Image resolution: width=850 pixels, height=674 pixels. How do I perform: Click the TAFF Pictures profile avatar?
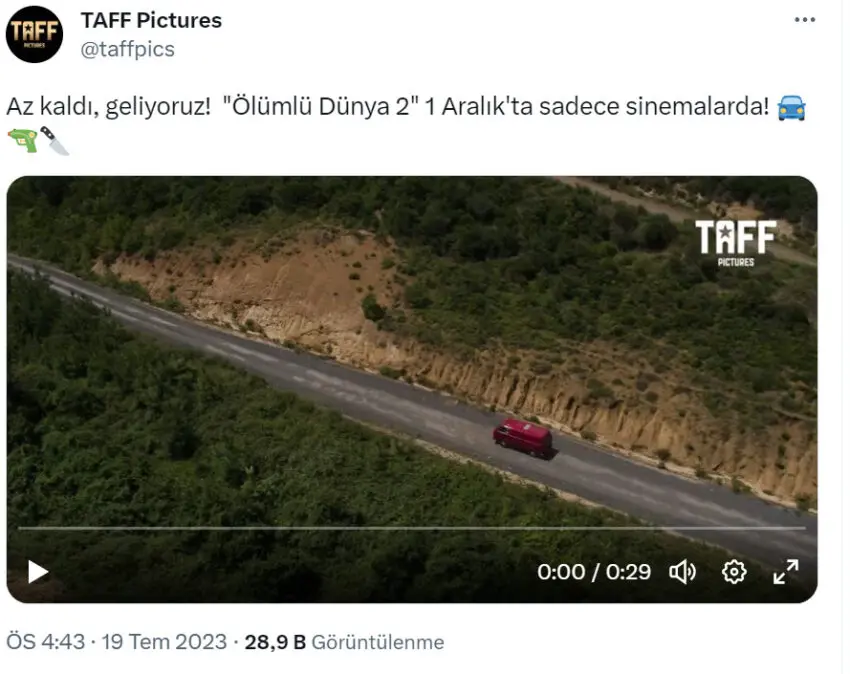[34, 34]
